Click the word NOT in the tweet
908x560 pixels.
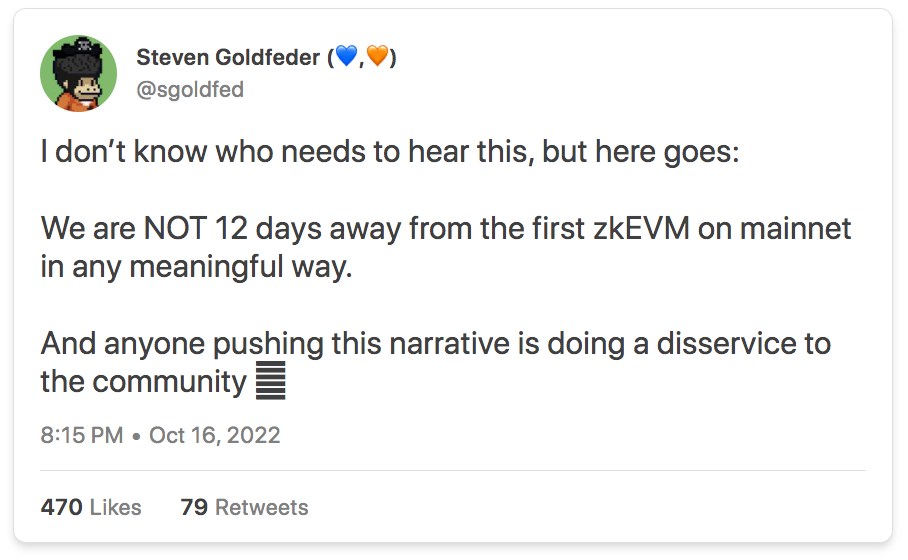pos(175,228)
